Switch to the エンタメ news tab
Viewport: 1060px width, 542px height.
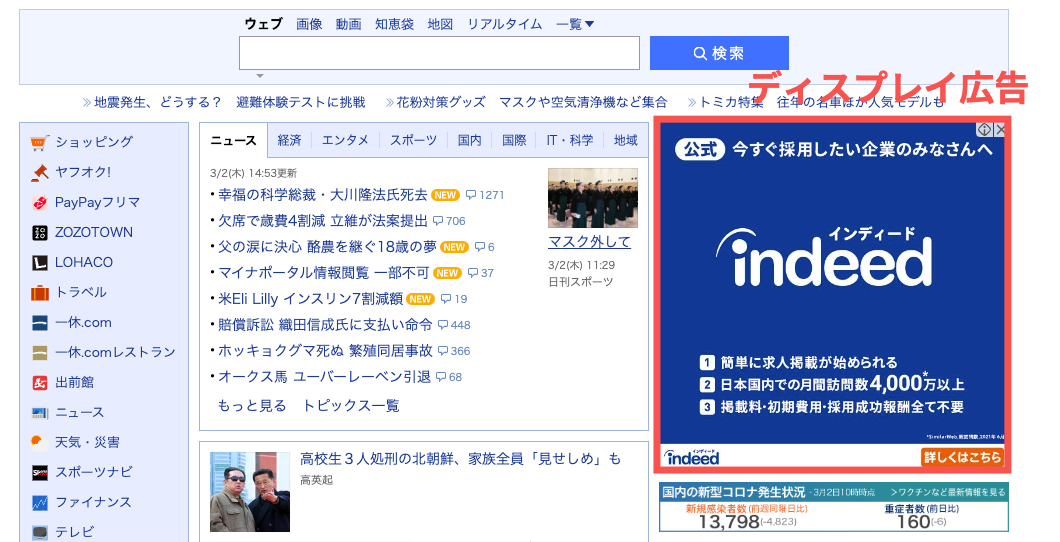tap(345, 140)
